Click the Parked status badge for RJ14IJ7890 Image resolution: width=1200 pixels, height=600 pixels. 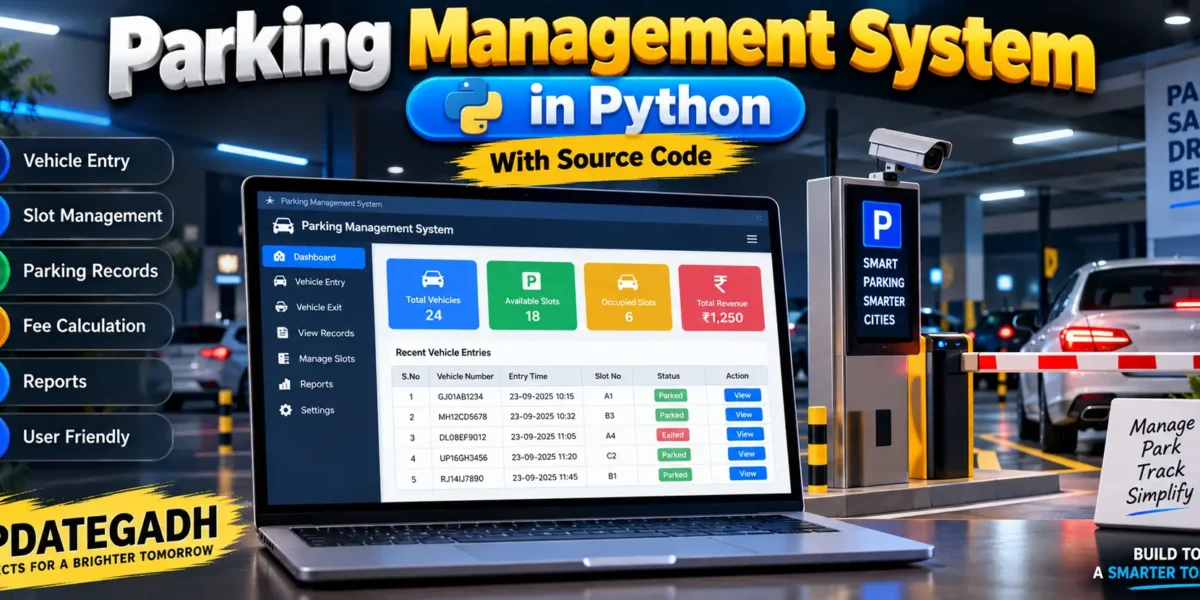[x=675, y=475]
